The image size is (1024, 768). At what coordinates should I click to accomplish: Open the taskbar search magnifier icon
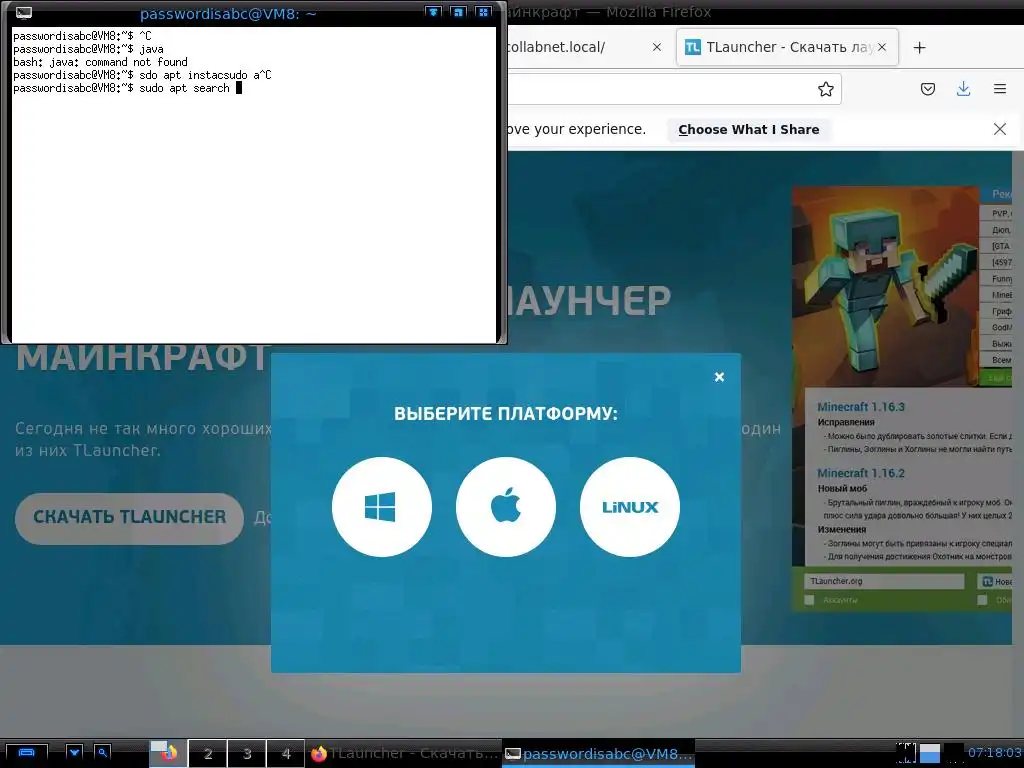tap(103, 752)
